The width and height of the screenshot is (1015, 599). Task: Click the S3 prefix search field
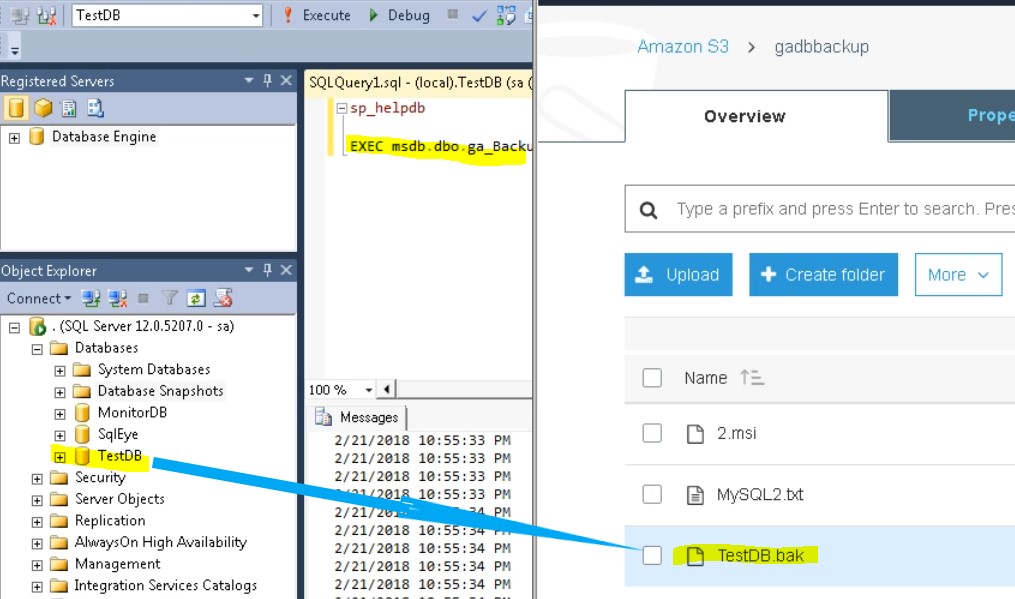pyautogui.click(x=820, y=209)
